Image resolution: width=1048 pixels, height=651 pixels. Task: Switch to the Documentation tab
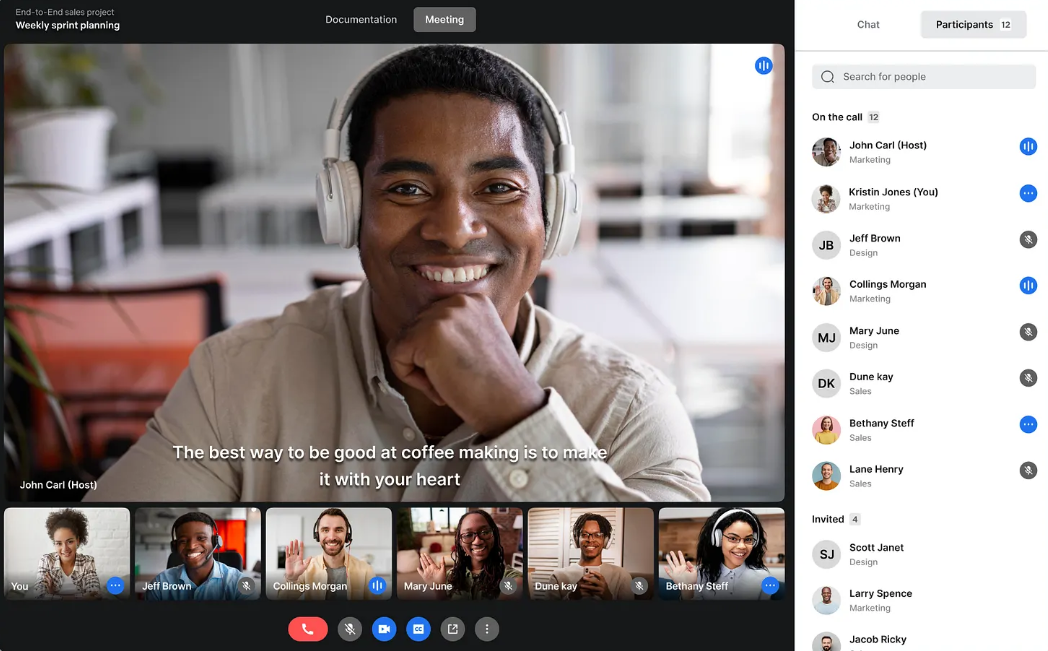pos(361,20)
